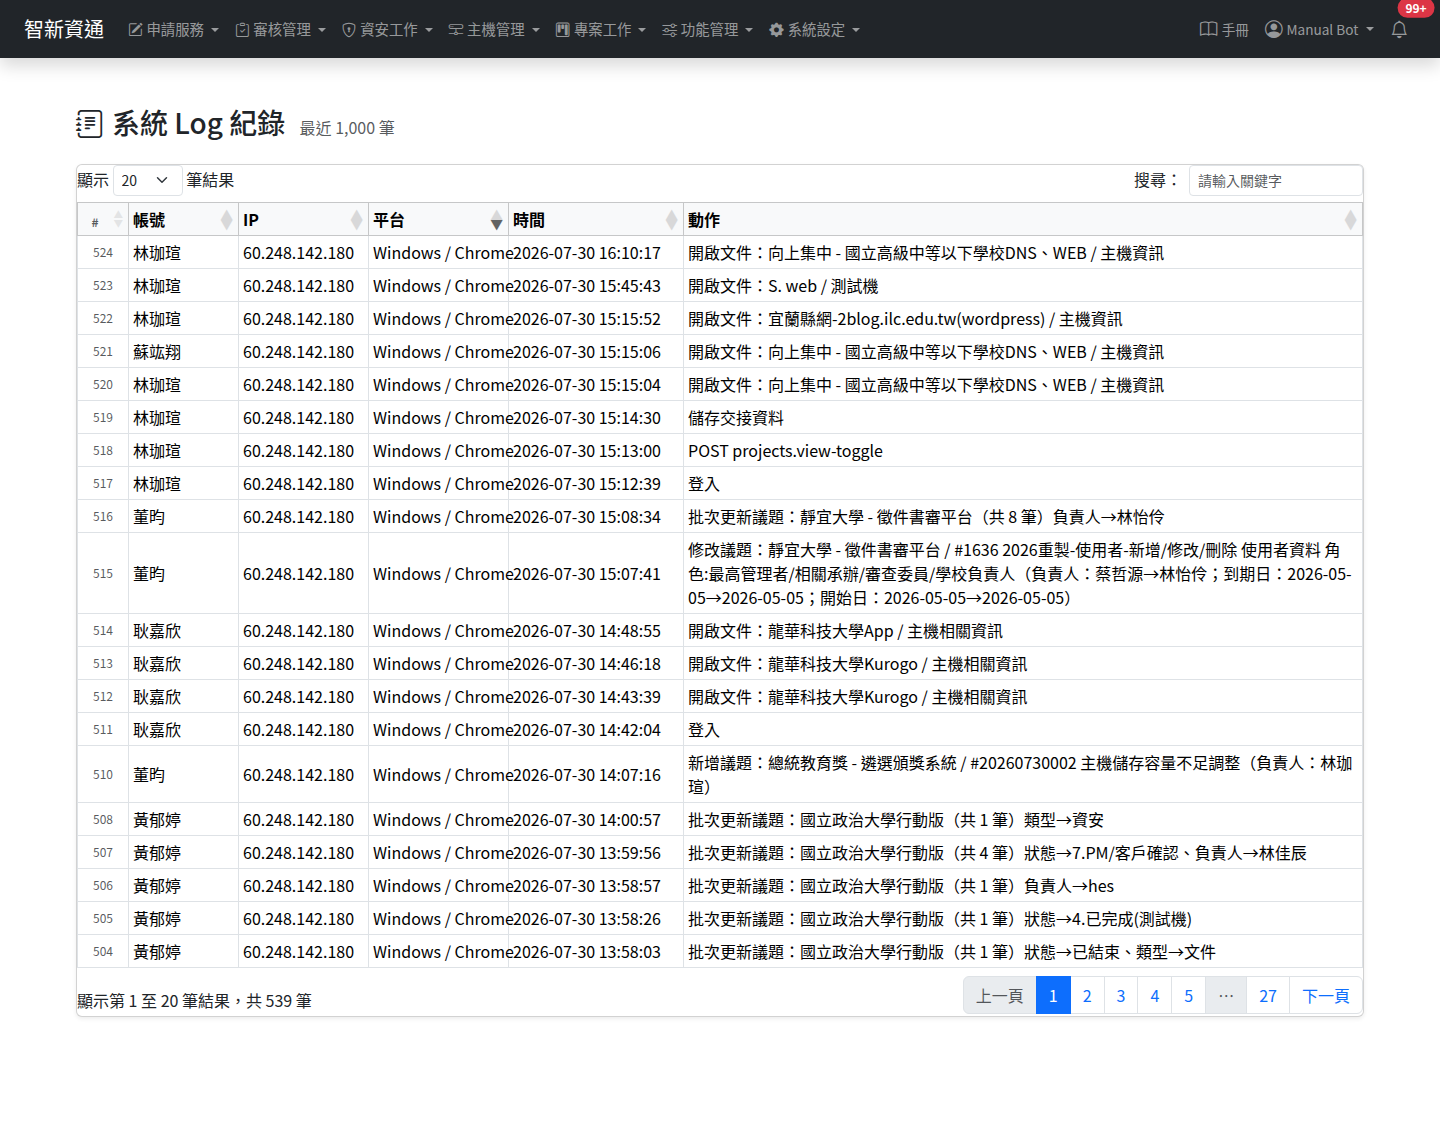Click the 上一頁 previous page button
This screenshot has height=1125, width=1440.
click(1000, 996)
